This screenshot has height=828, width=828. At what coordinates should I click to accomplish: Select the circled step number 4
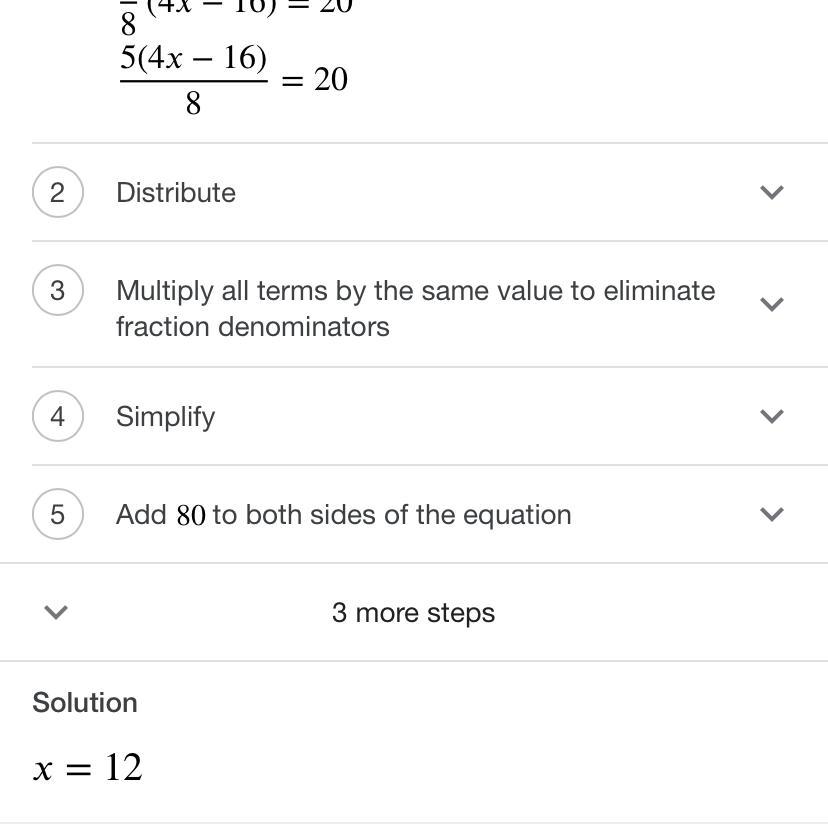(x=57, y=416)
